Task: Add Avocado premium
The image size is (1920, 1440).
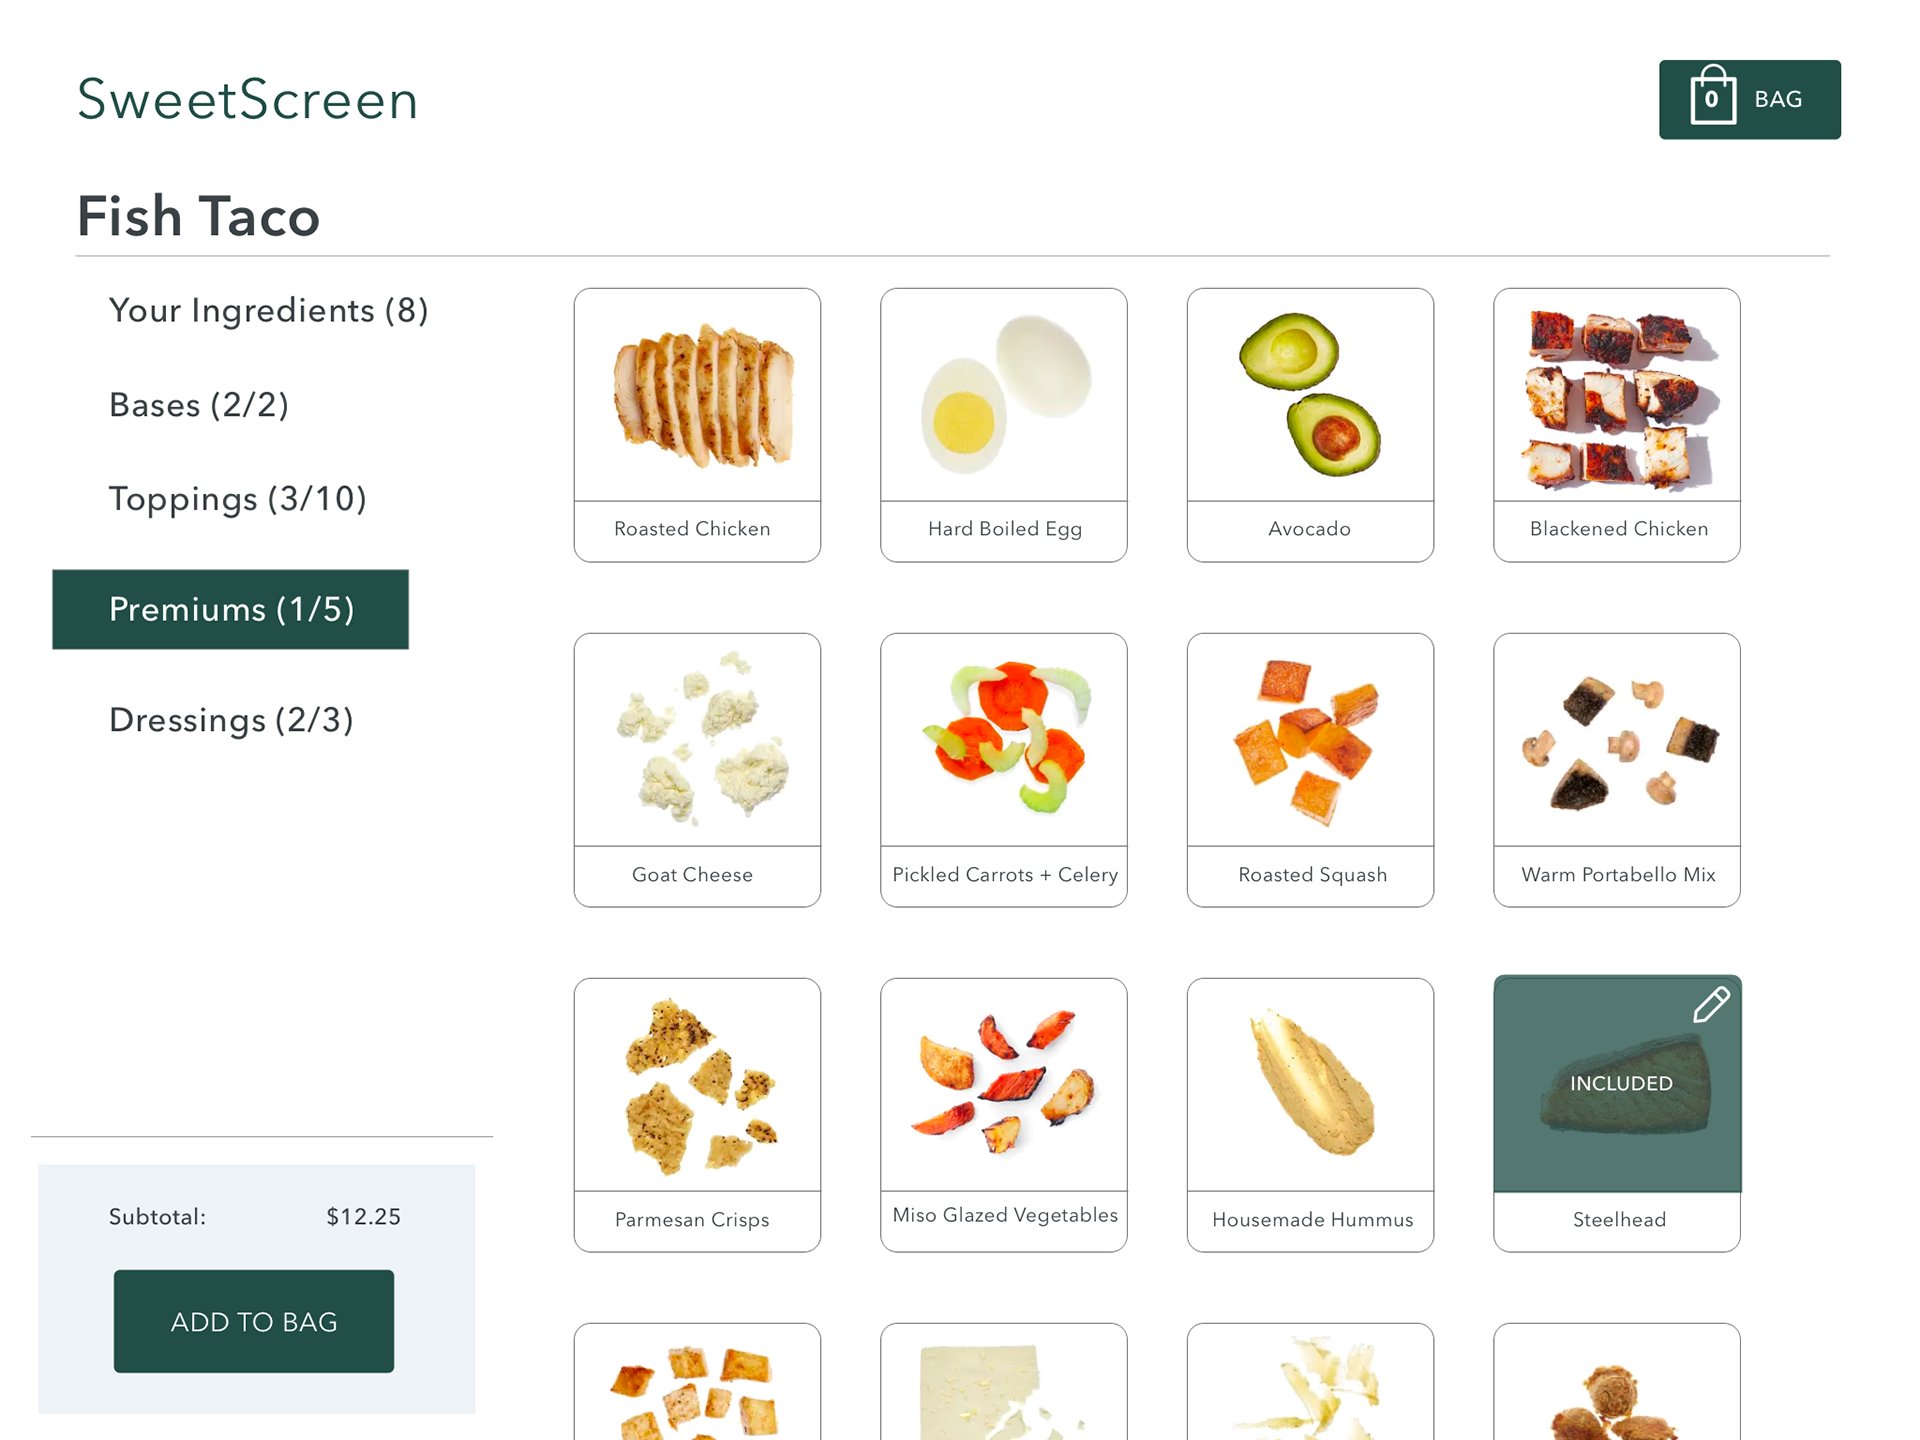Action: 1310,425
